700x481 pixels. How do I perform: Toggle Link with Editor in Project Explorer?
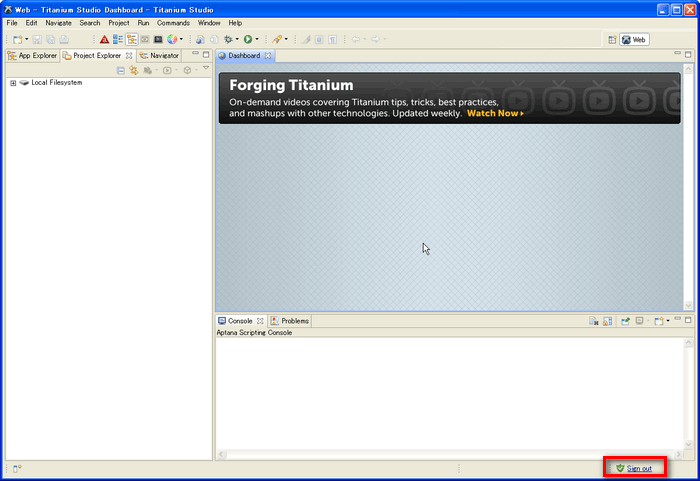[x=133, y=71]
